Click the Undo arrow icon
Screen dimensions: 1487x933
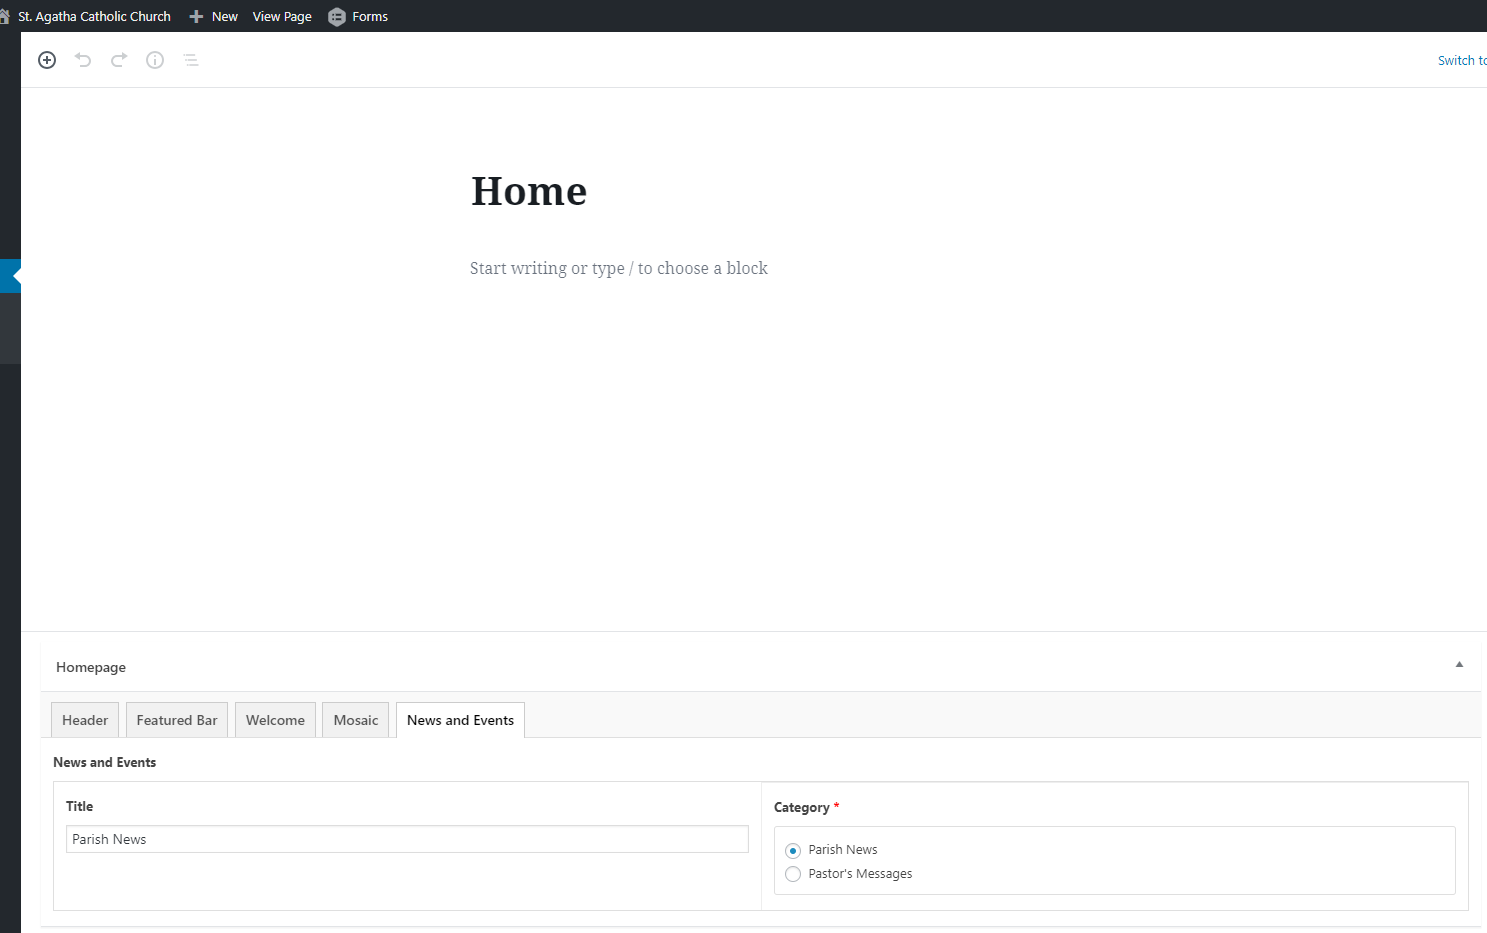83,60
